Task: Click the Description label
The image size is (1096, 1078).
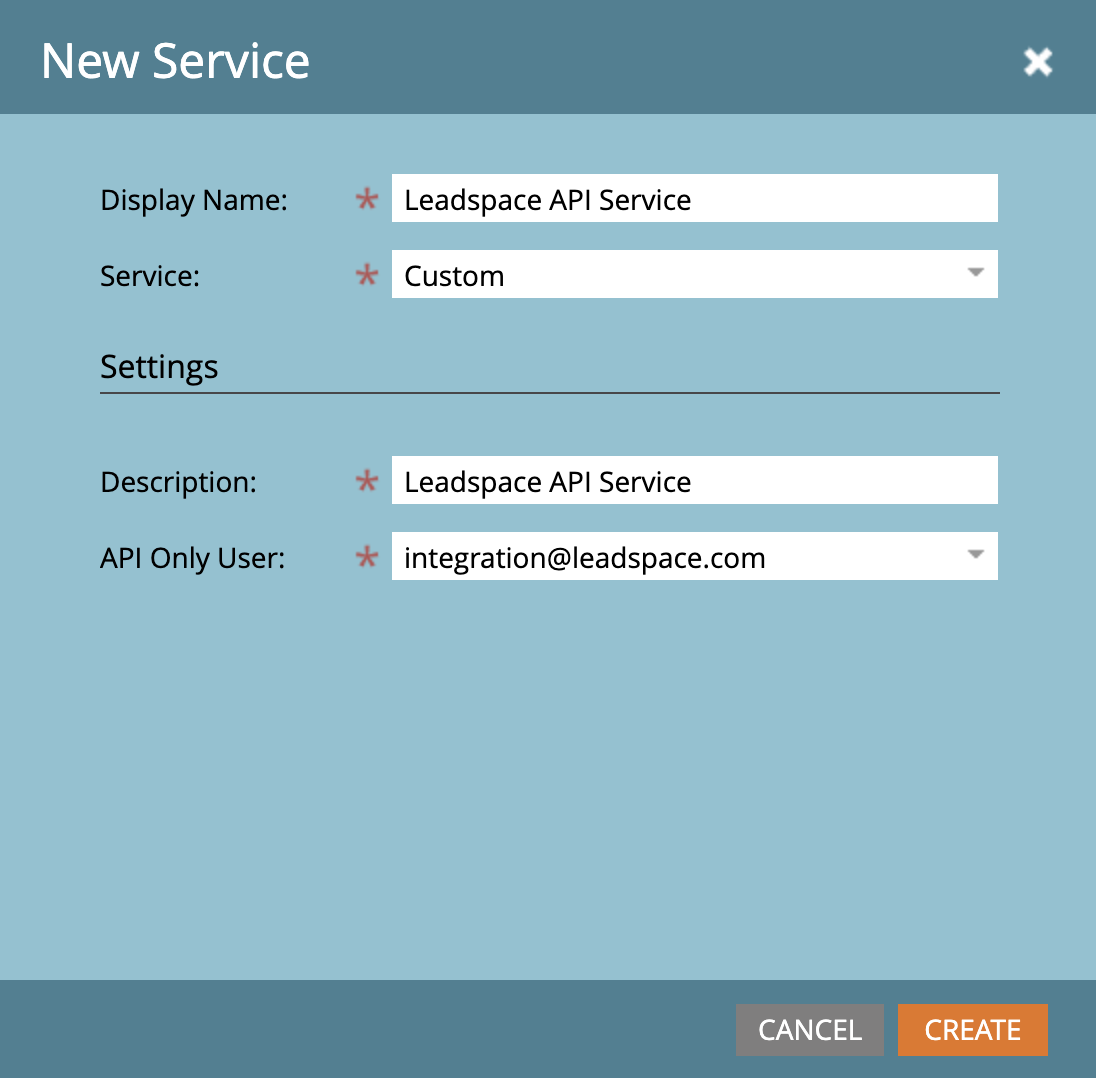Action: click(178, 482)
